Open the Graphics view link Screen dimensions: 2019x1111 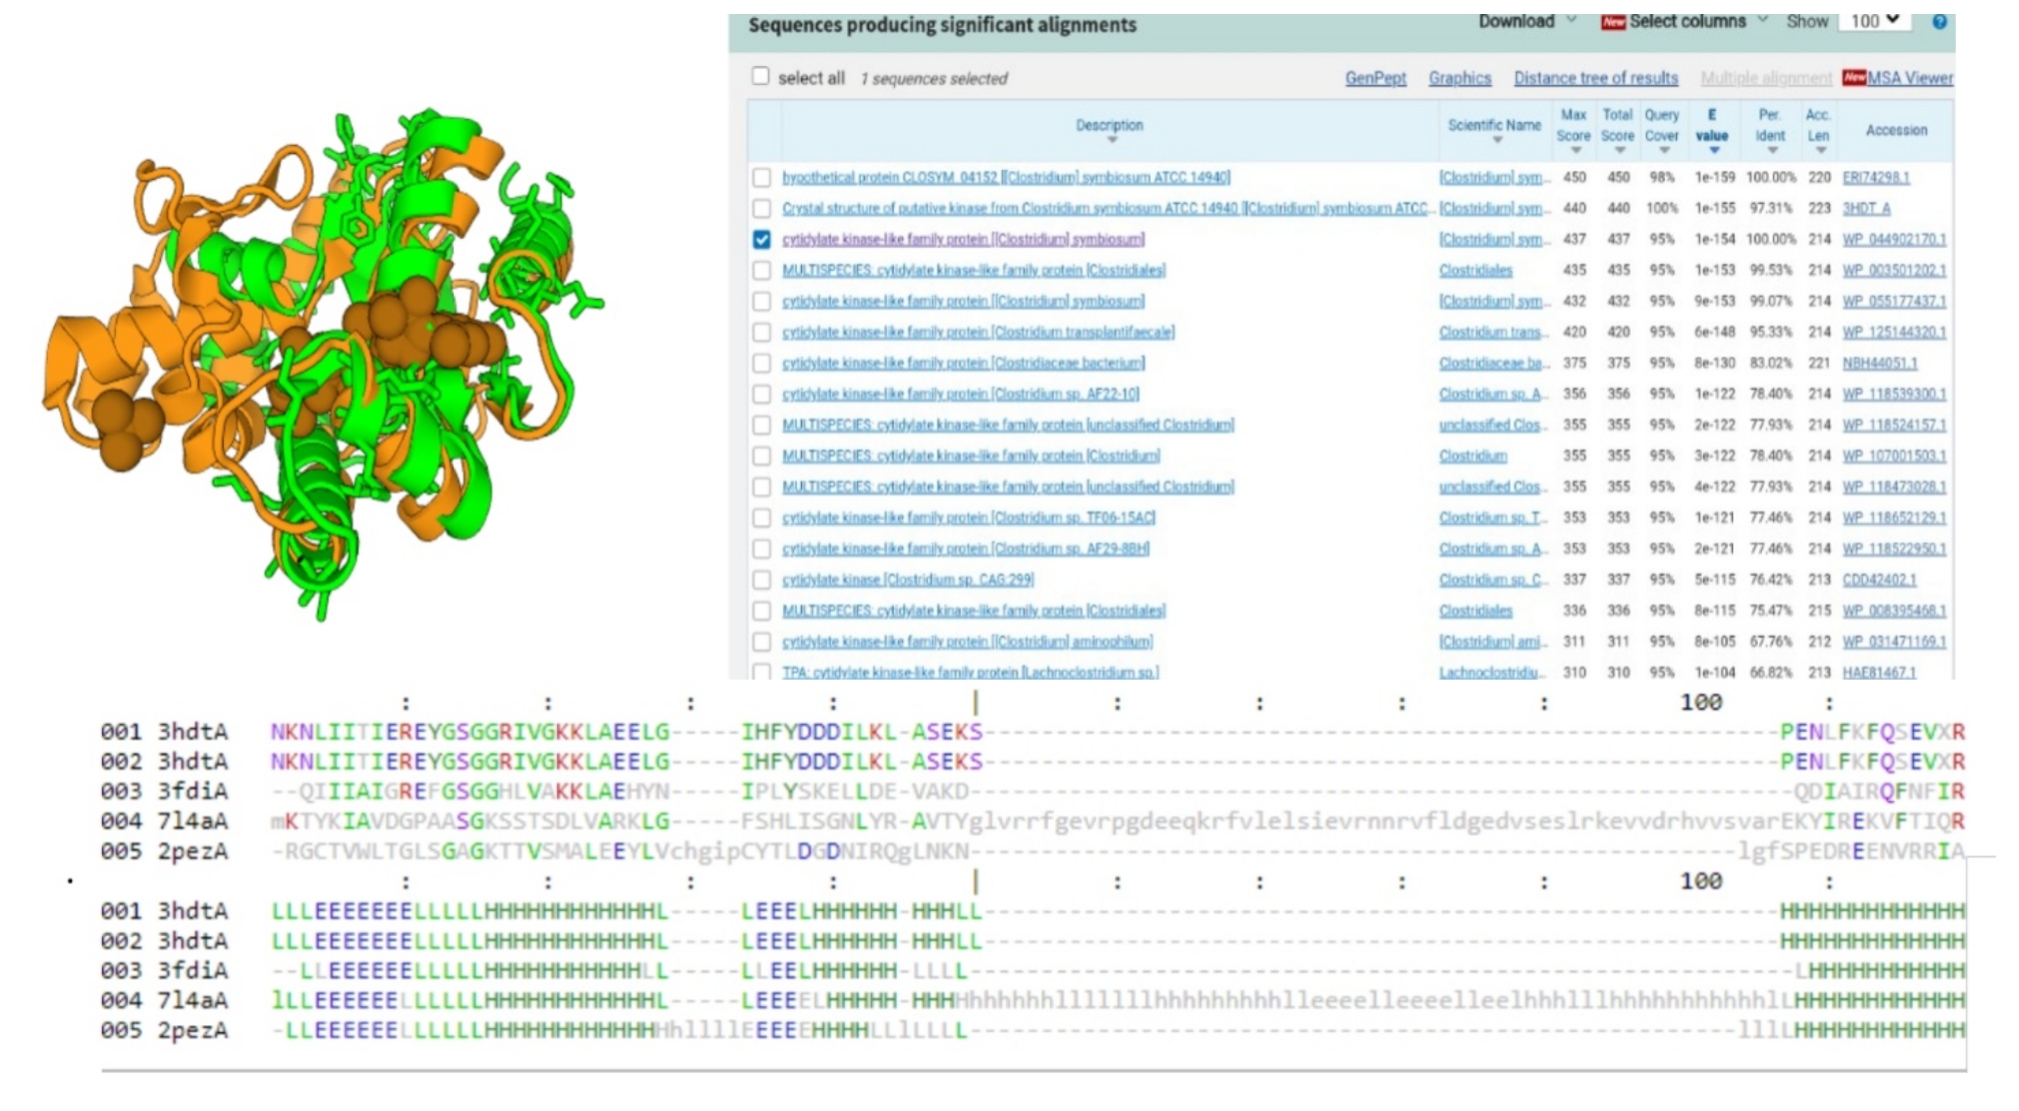click(x=1459, y=78)
